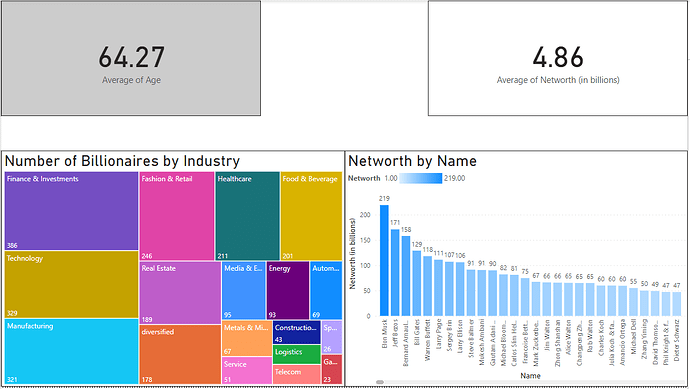Image resolution: width=690 pixels, height=389 pixels.
Task: Select the Average of Networth card
Action: pyautogui.click(x=558, y=58)
